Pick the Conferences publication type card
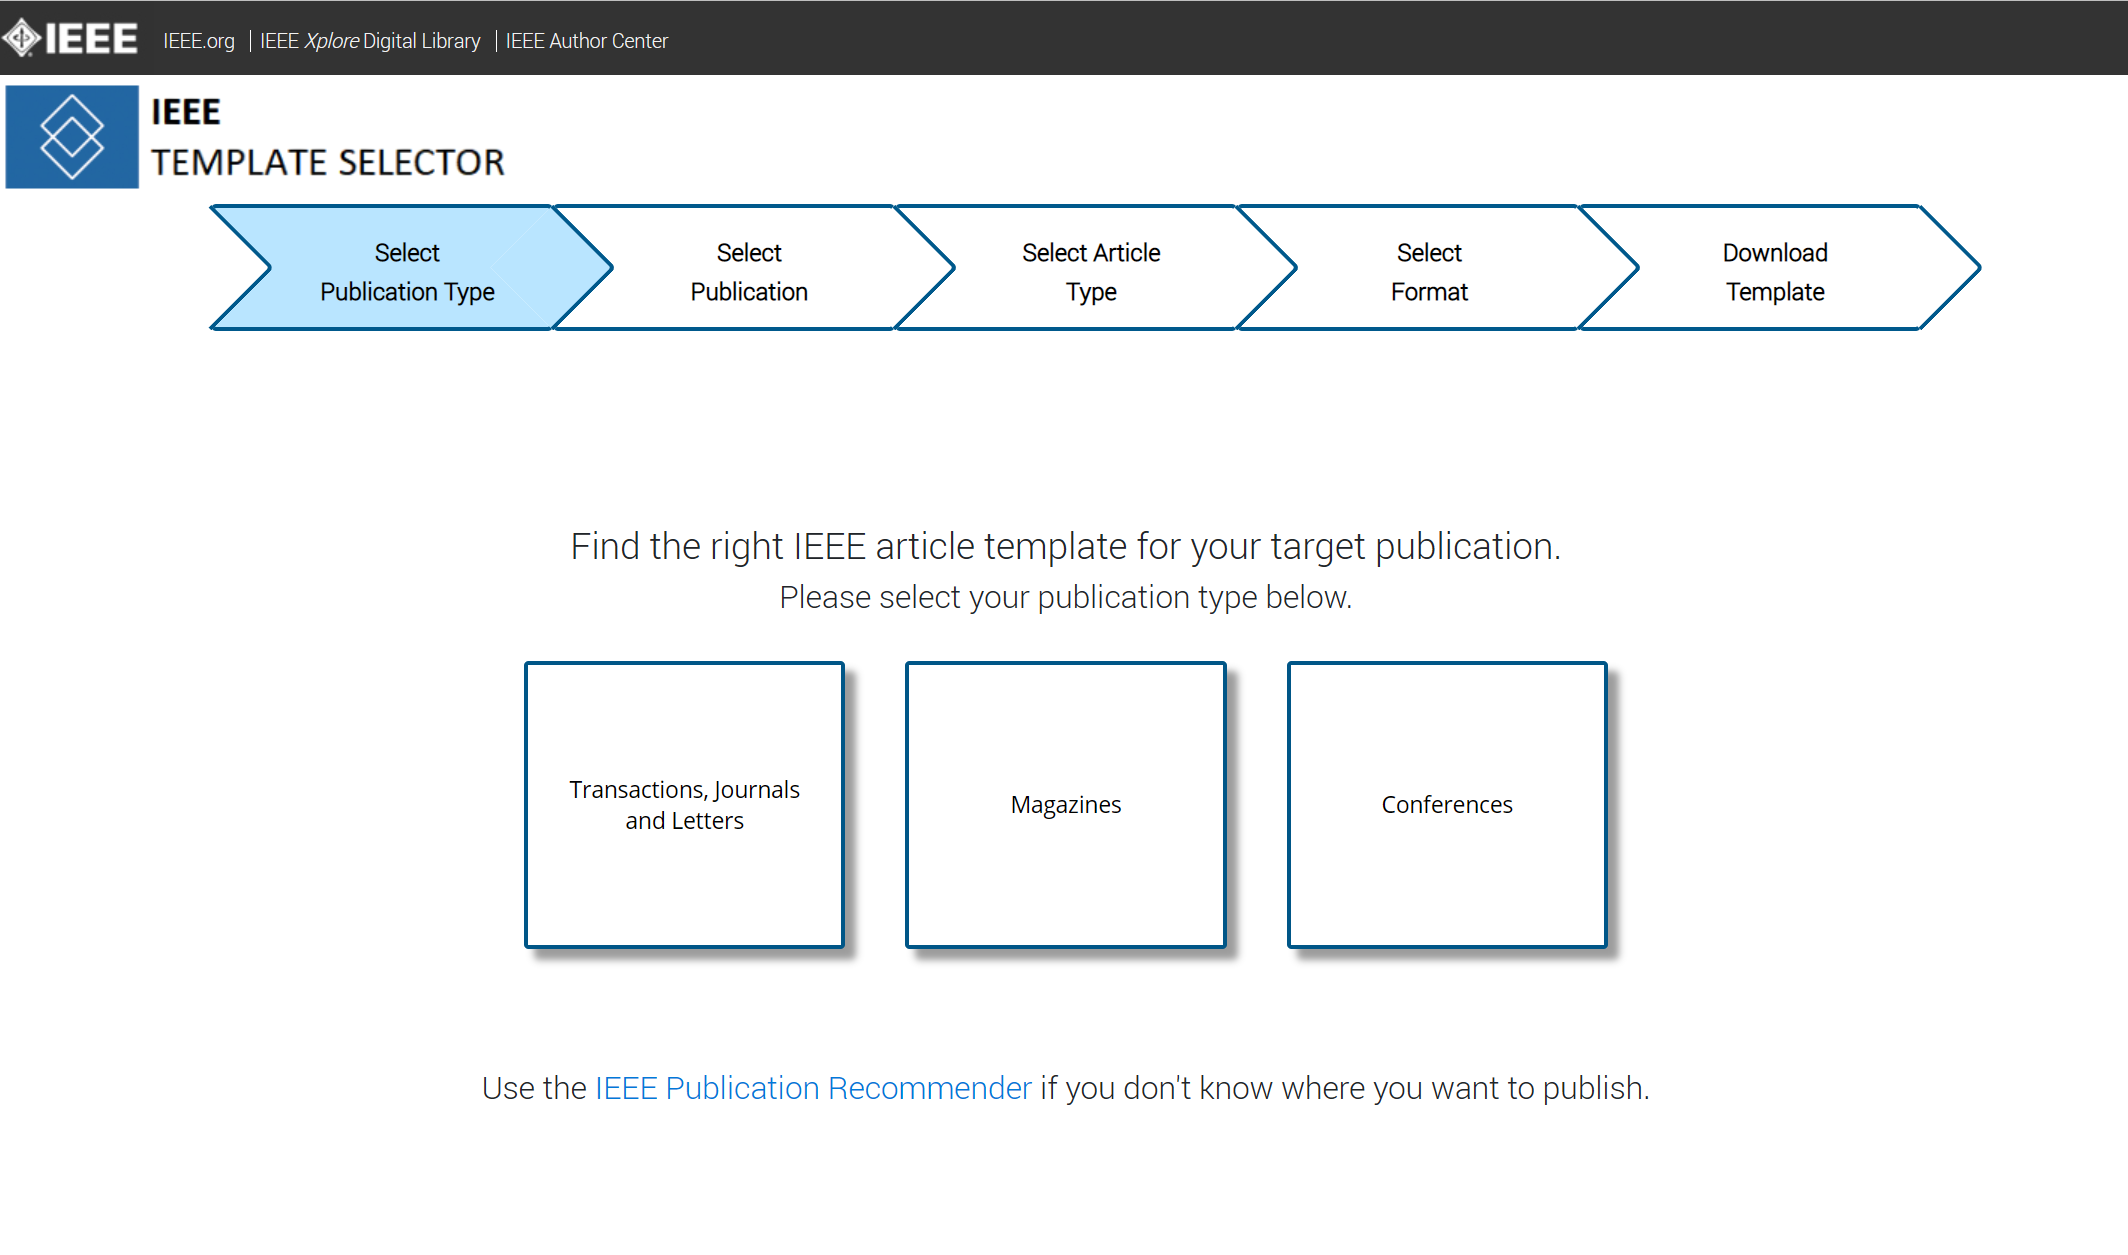The image size is (2128, 1255). click(1447, 804)
